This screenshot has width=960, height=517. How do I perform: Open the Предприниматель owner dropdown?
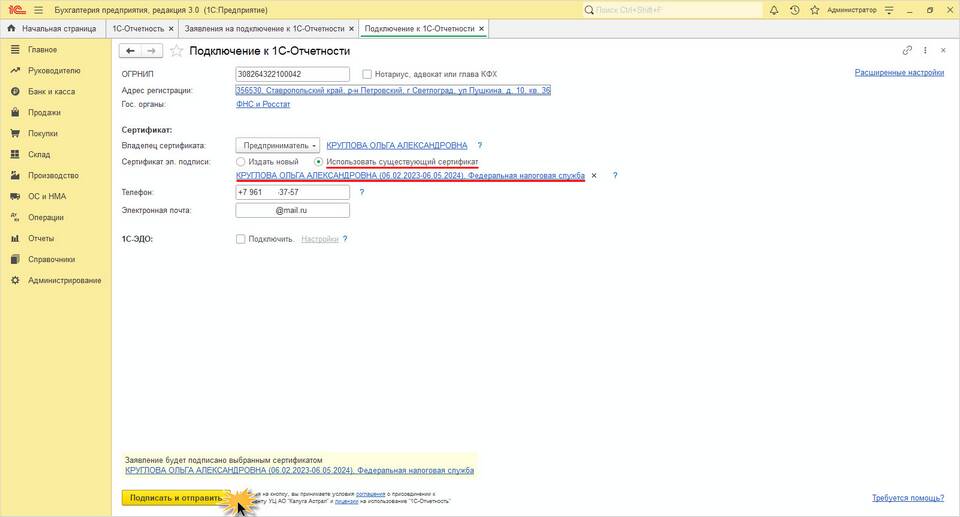[x=278, y=145]
